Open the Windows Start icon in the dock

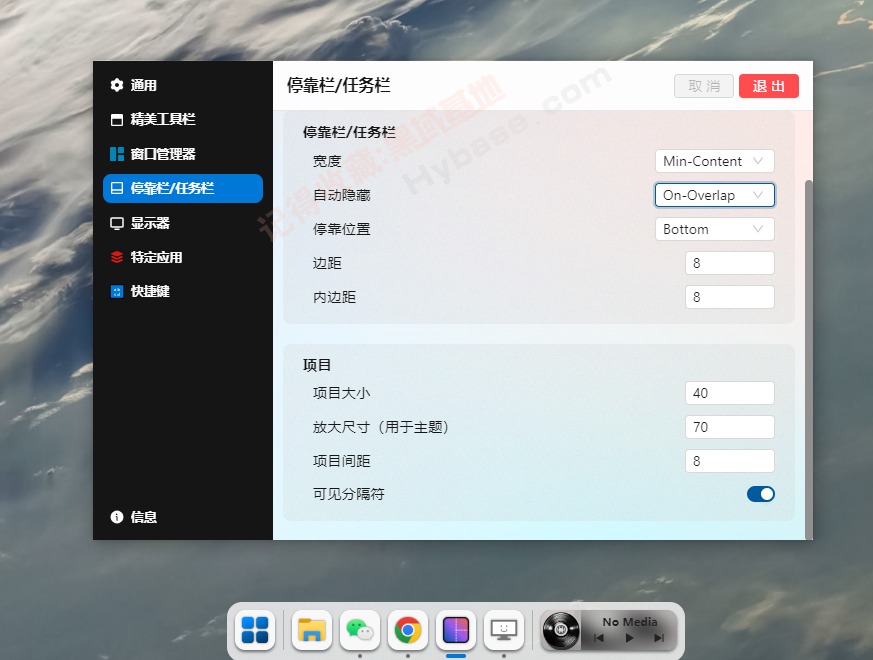tap(255, 630)
